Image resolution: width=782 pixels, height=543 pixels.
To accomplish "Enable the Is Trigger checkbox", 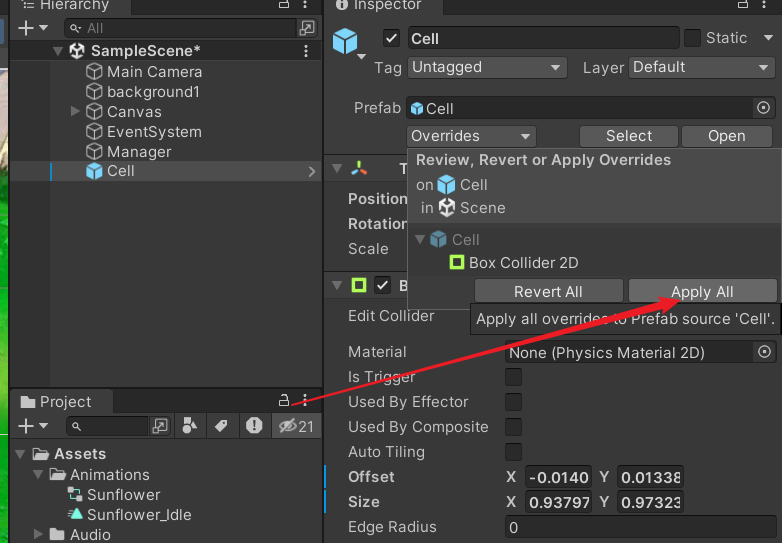I will pyautogui.click(x=513, y=377).
